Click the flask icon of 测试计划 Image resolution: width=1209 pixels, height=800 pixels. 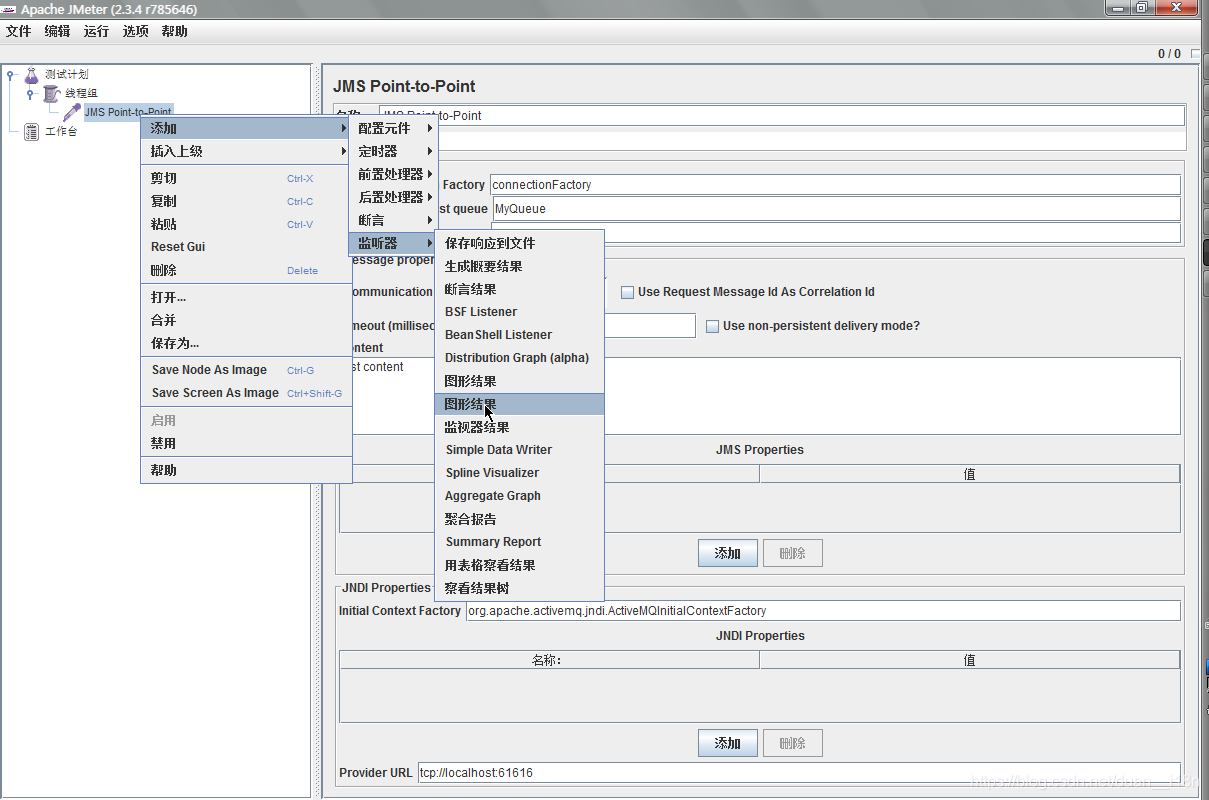[x=32, y=75]
